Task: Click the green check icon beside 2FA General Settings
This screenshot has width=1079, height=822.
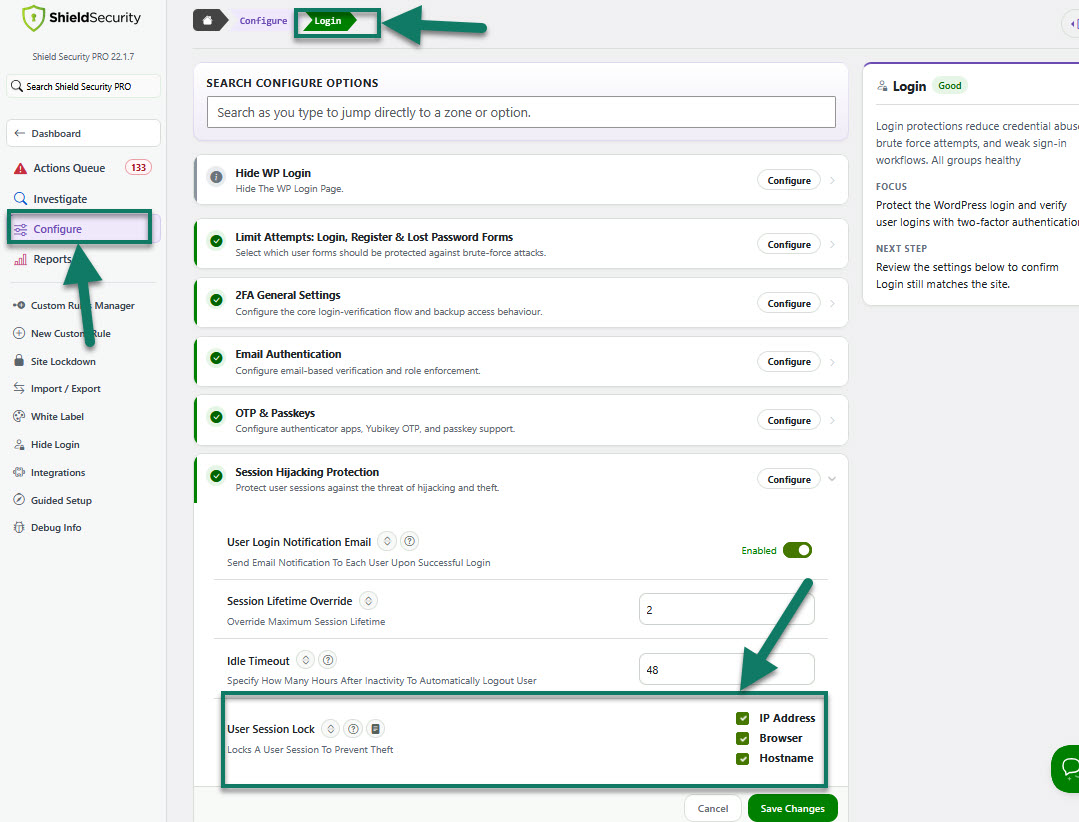Action: 216,300
